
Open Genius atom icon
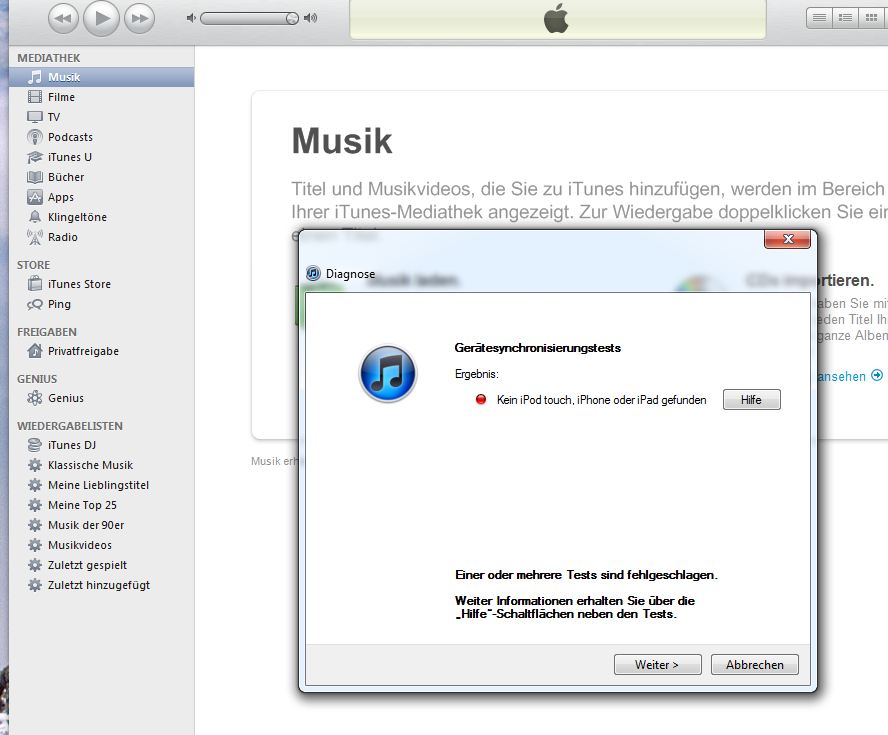(x=35, y=398)
